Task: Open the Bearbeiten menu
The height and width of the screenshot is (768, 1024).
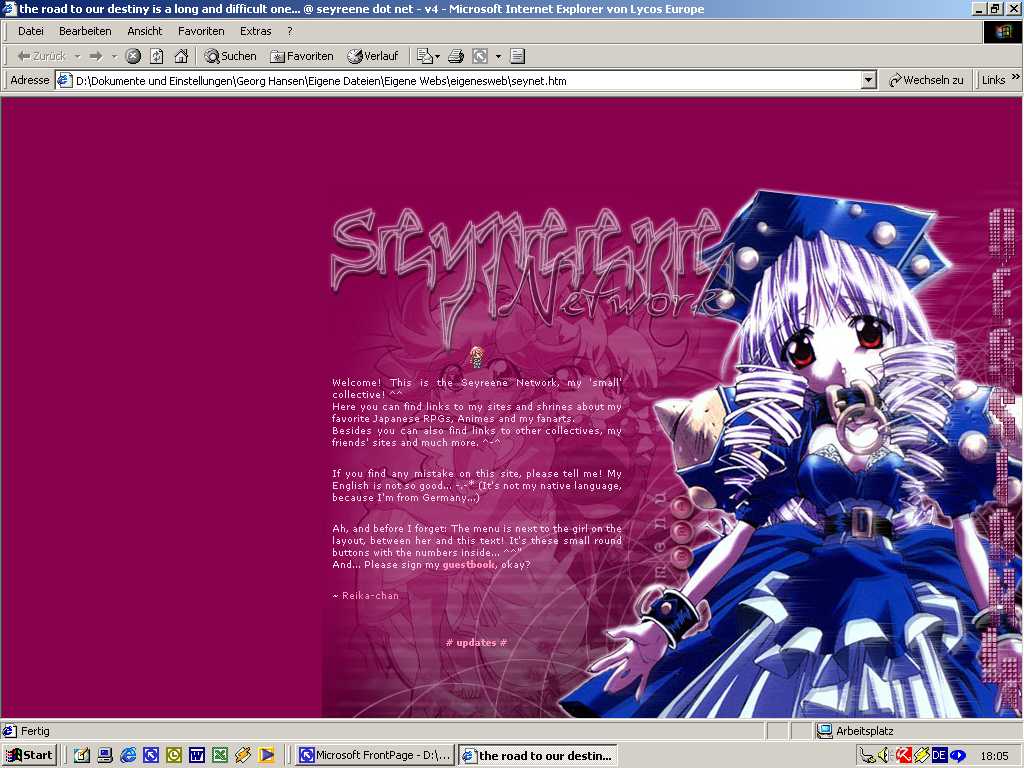Action: [x=85, y=31]
